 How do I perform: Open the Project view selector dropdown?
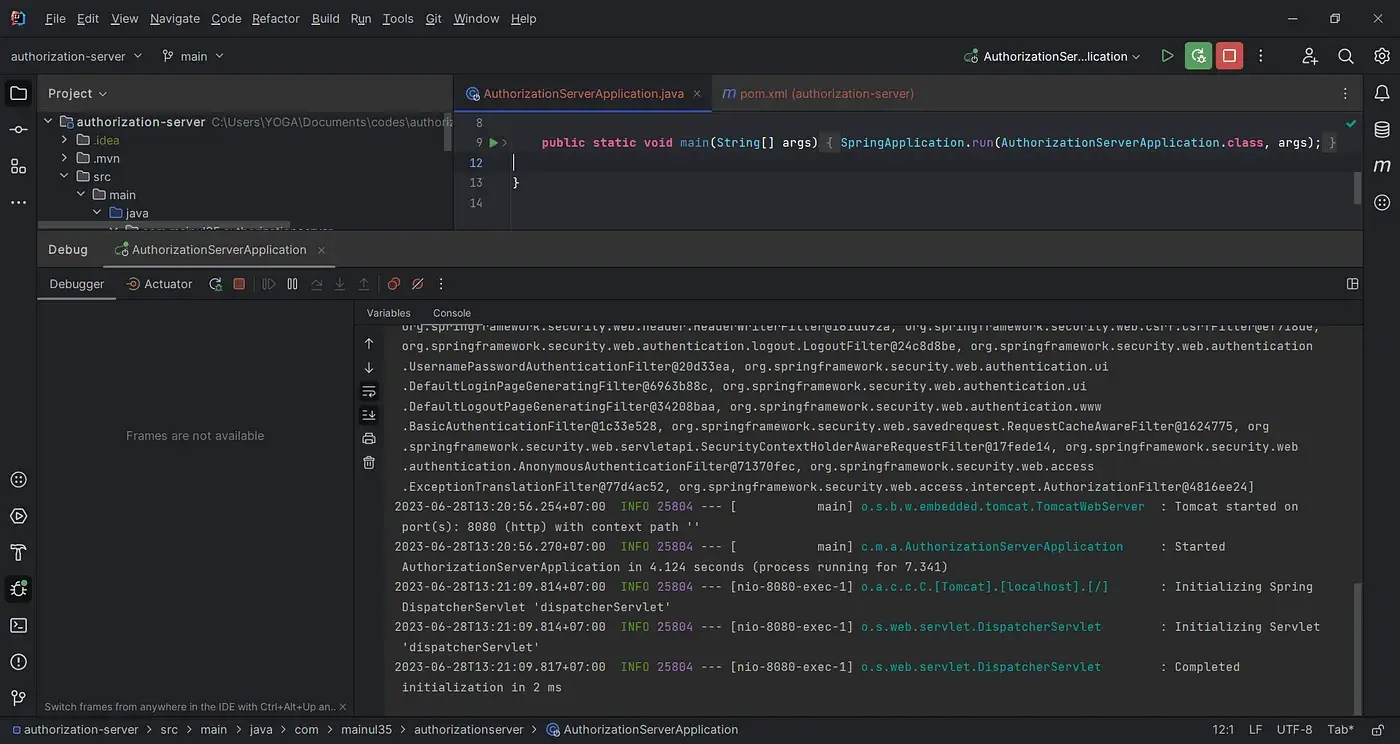click(x=78, y=93)
